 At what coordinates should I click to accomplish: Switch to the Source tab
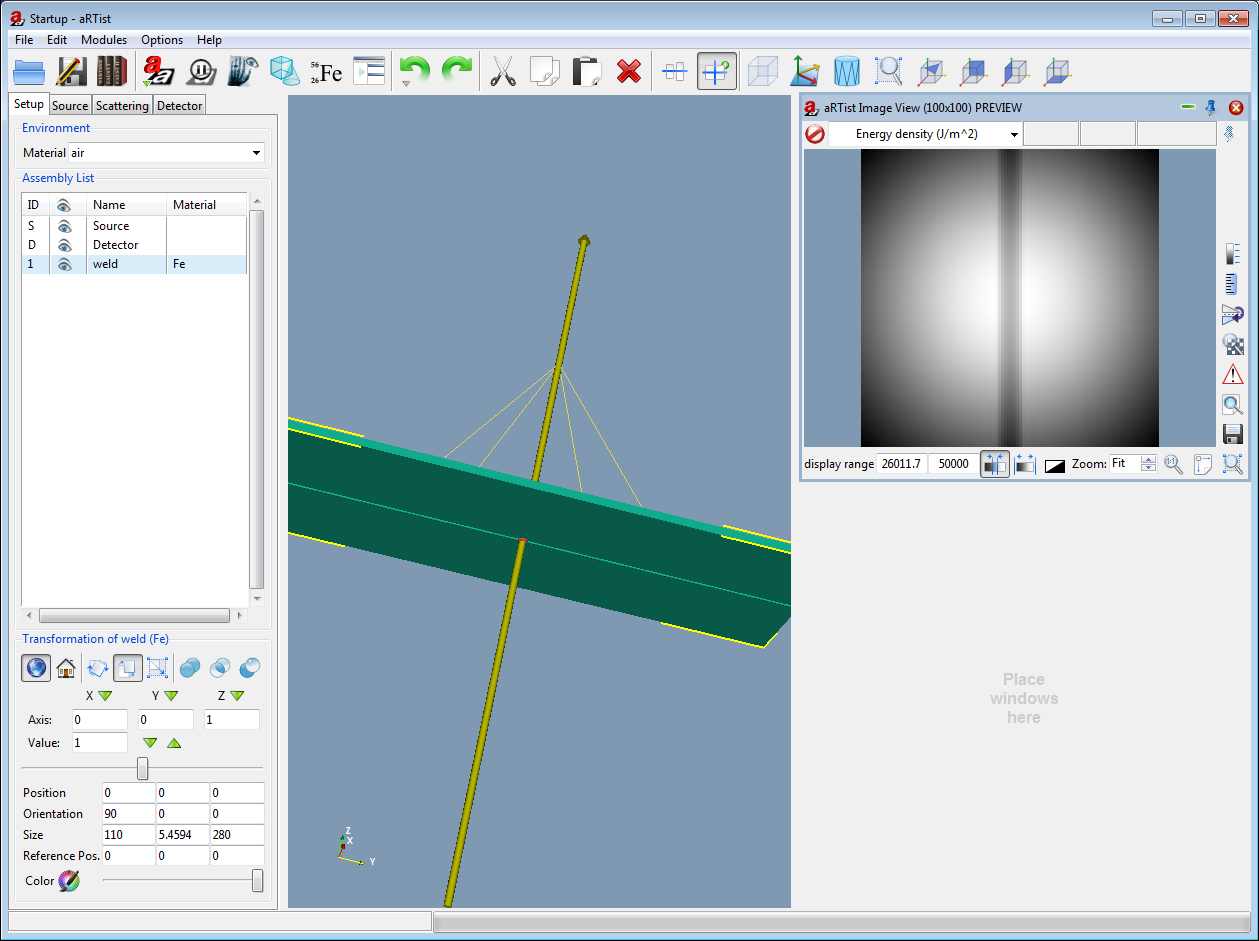click(70, 105)
